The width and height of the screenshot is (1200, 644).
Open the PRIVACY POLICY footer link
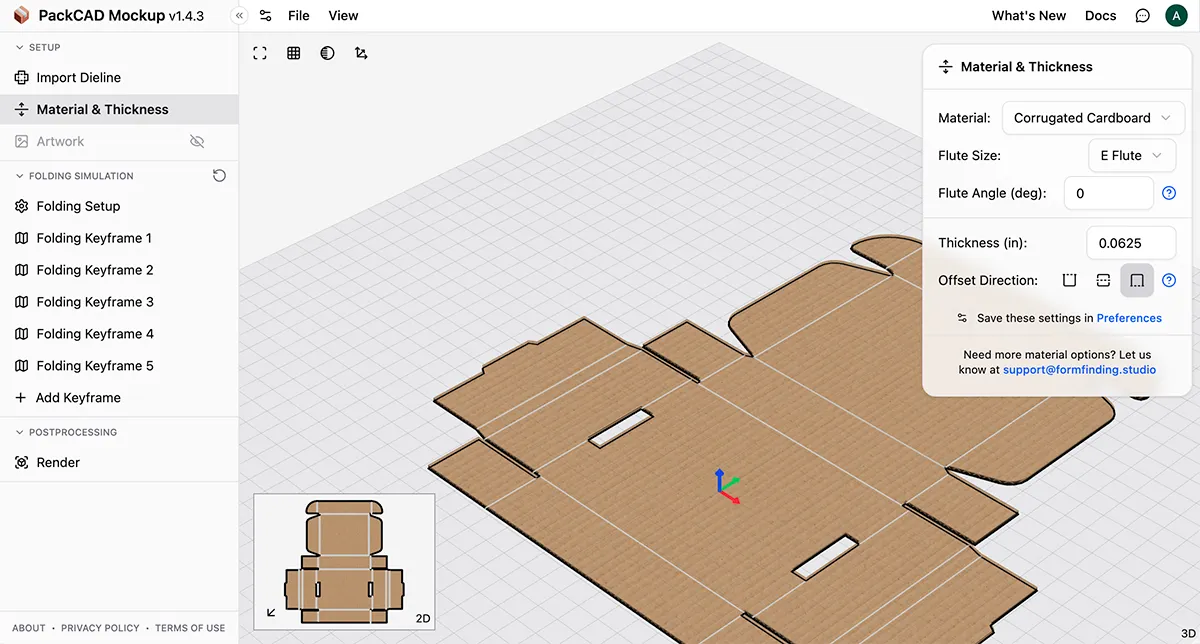100,628
